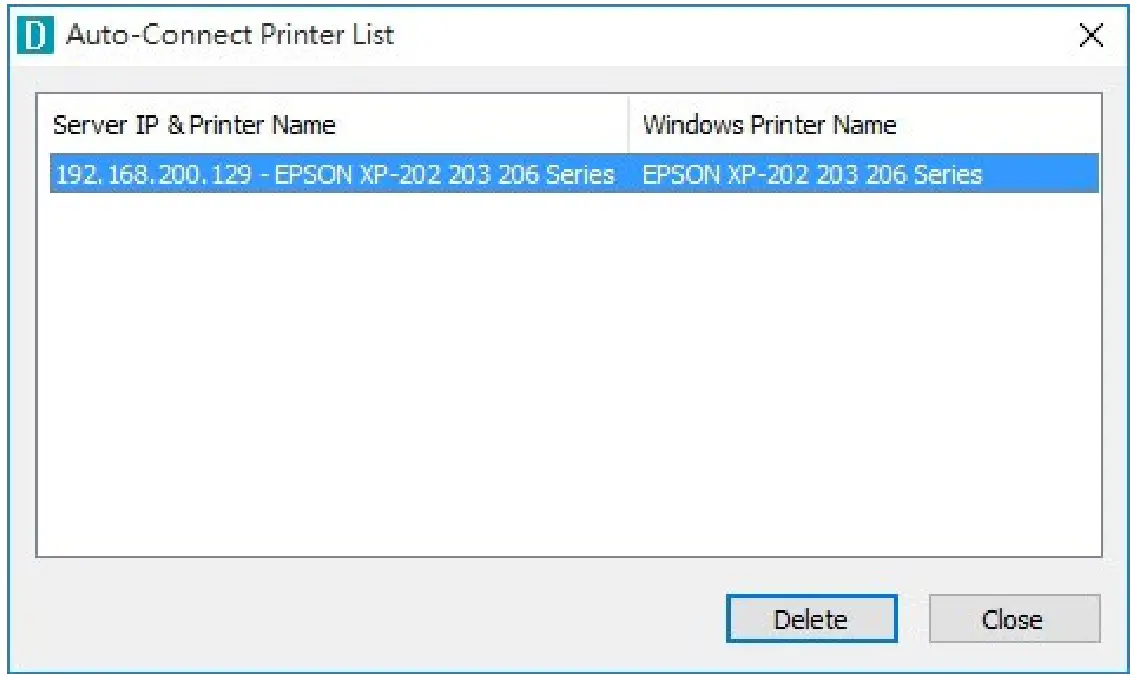Image resolution: width=1135 pixels, height=678 pixels.
Task: Click the highlighted row's blank right end
Action: point(1045,174)
